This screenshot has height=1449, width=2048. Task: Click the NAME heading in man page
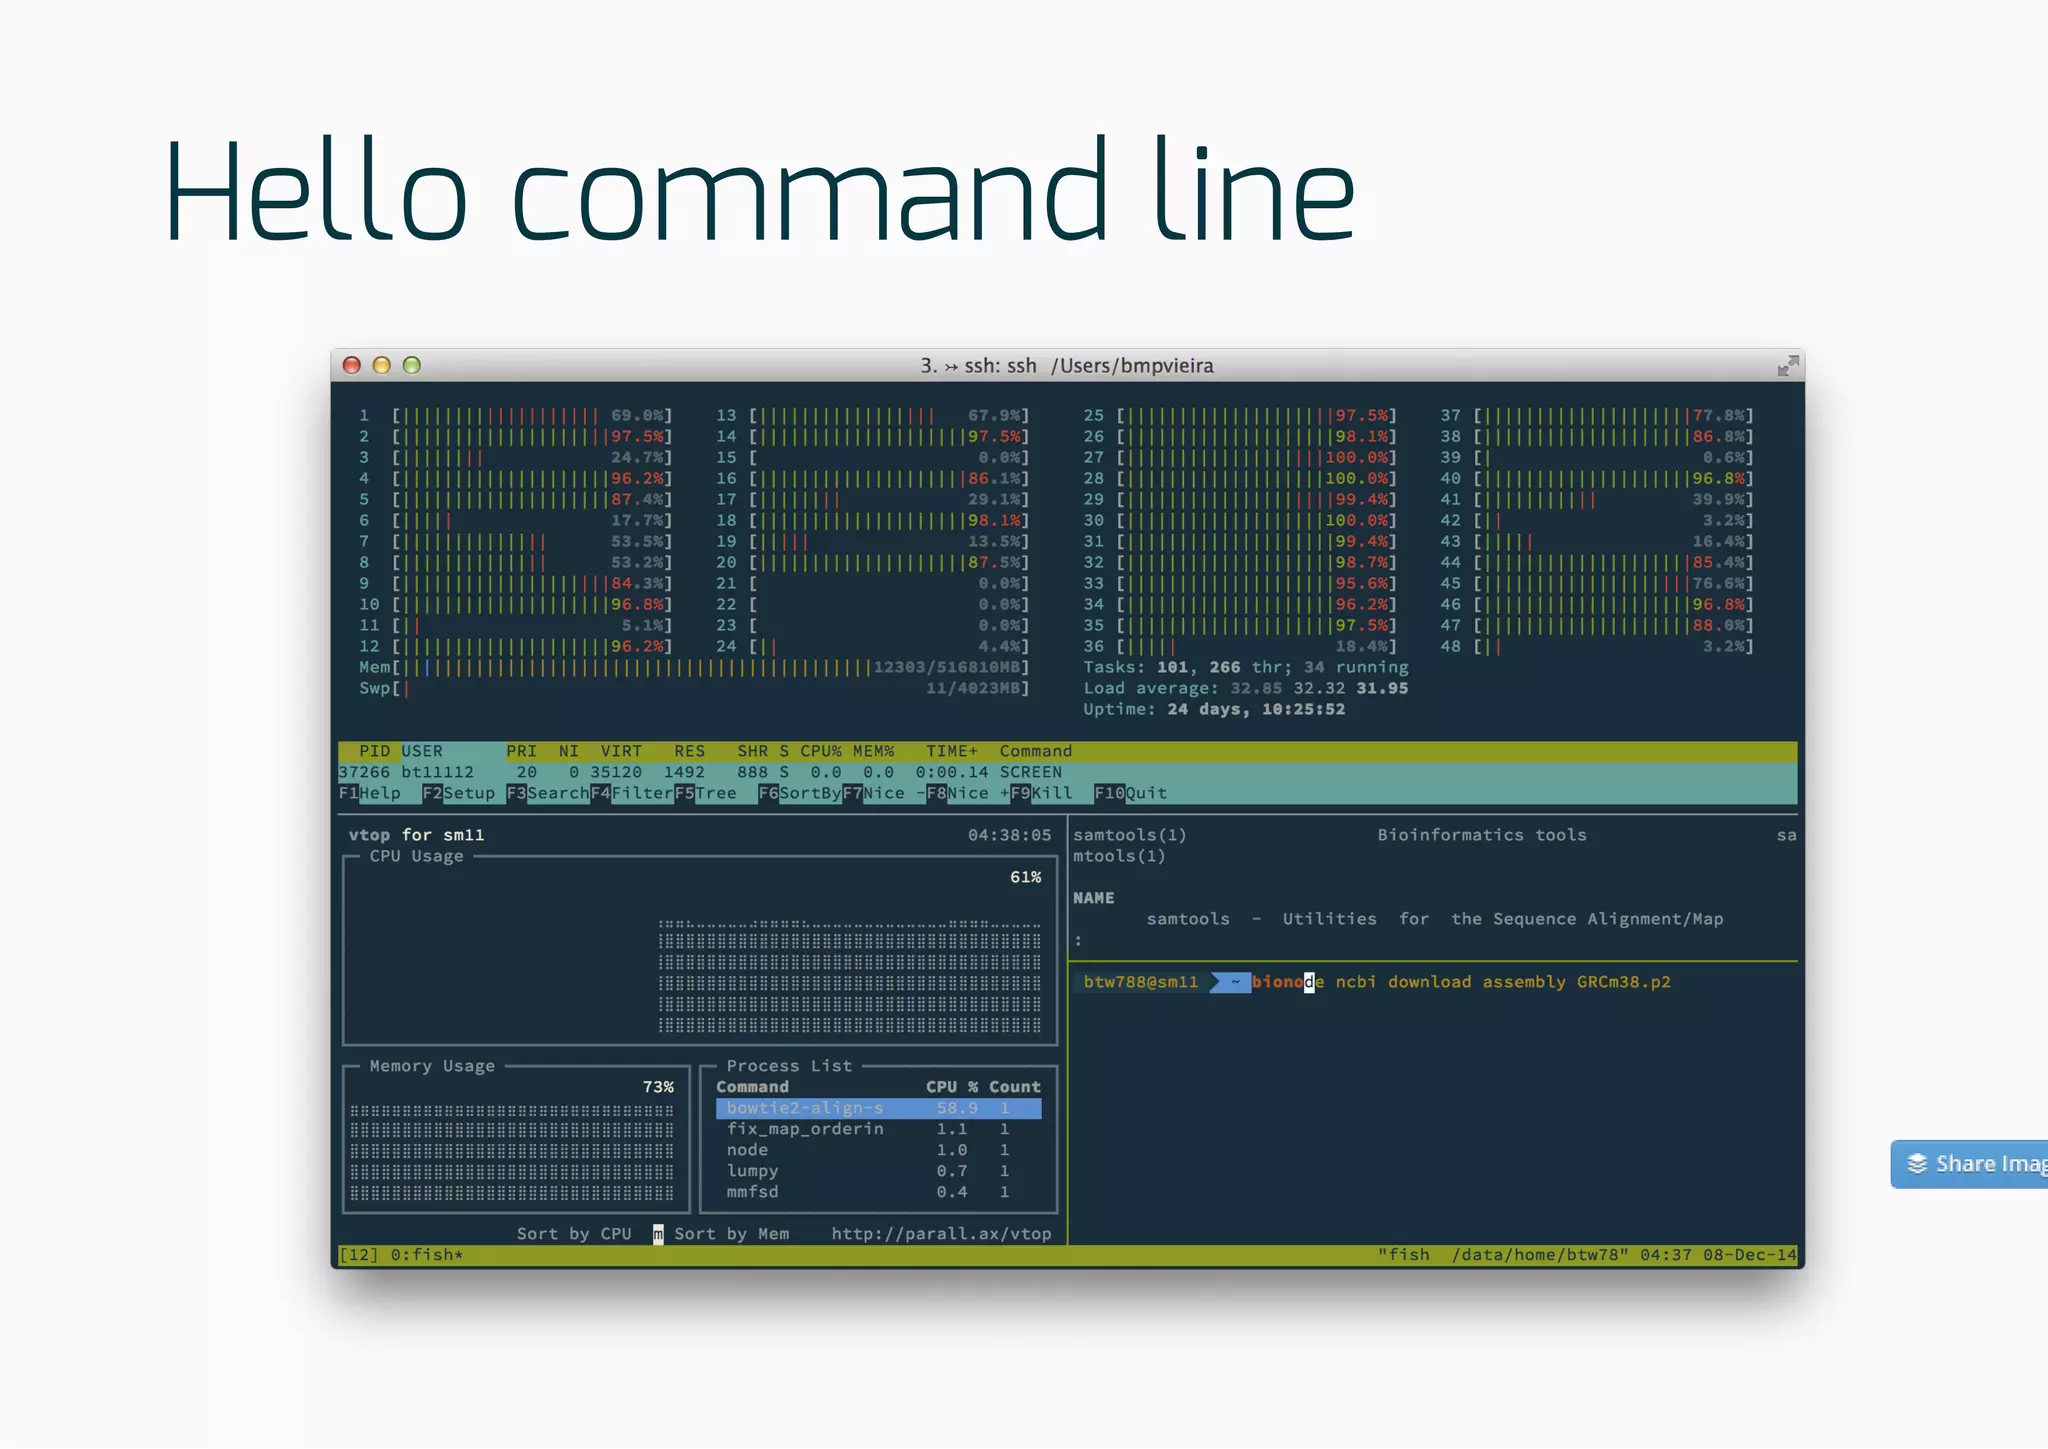[1094, 898]
